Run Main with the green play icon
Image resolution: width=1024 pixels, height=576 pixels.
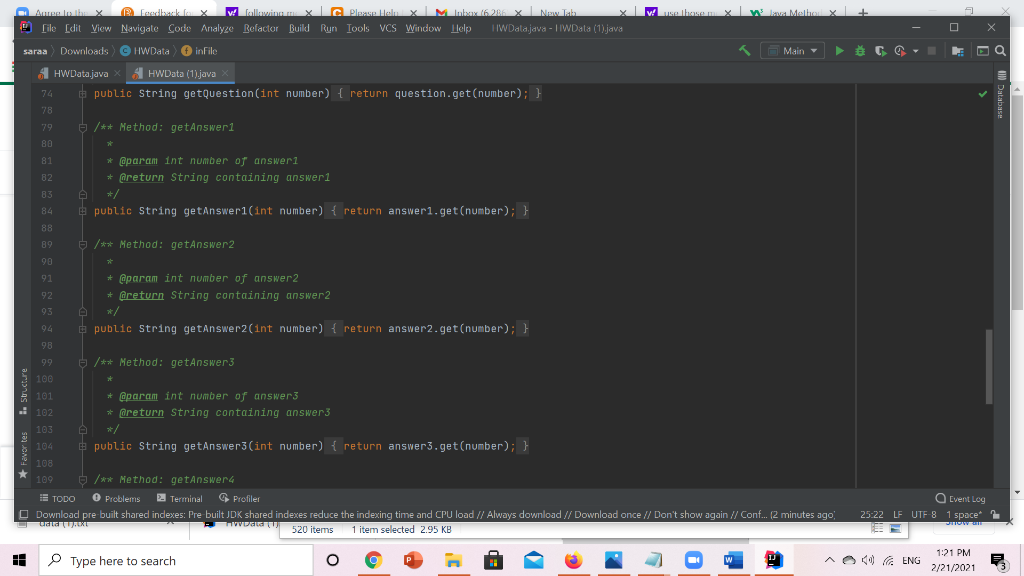[x=839, y=50]
